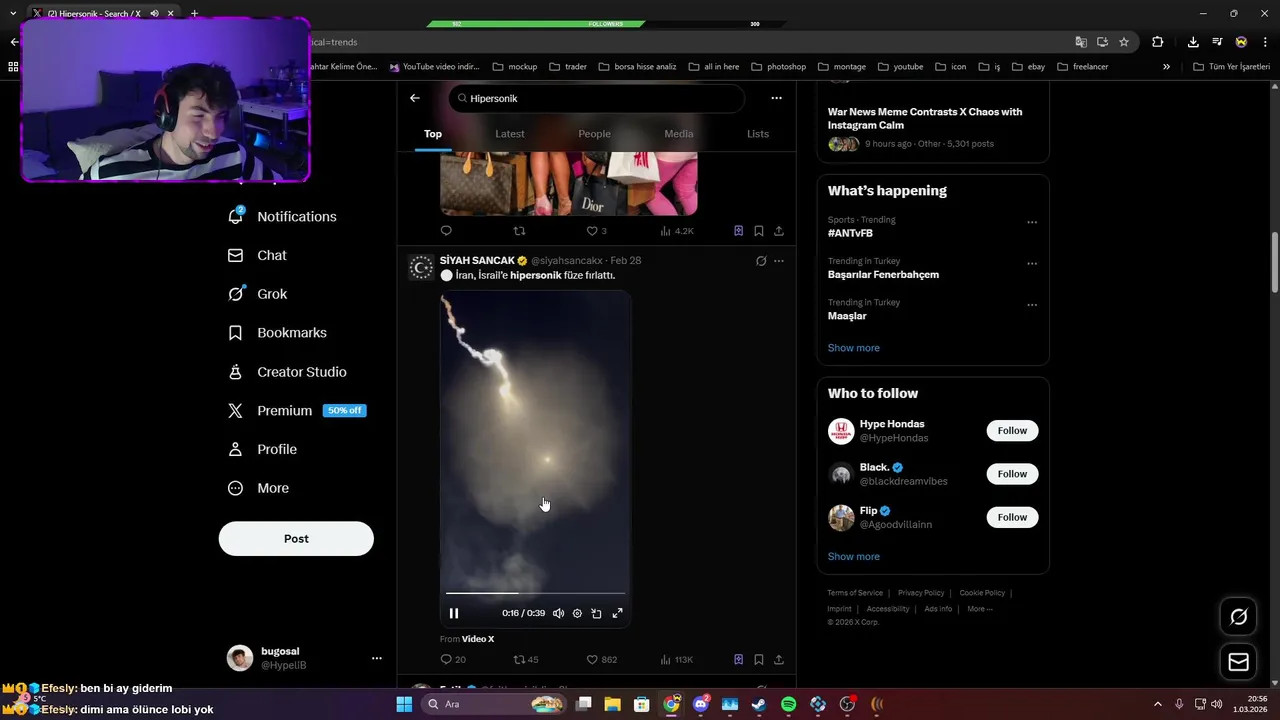
Task: Show more under Who to follow
Action: [854, 557]
